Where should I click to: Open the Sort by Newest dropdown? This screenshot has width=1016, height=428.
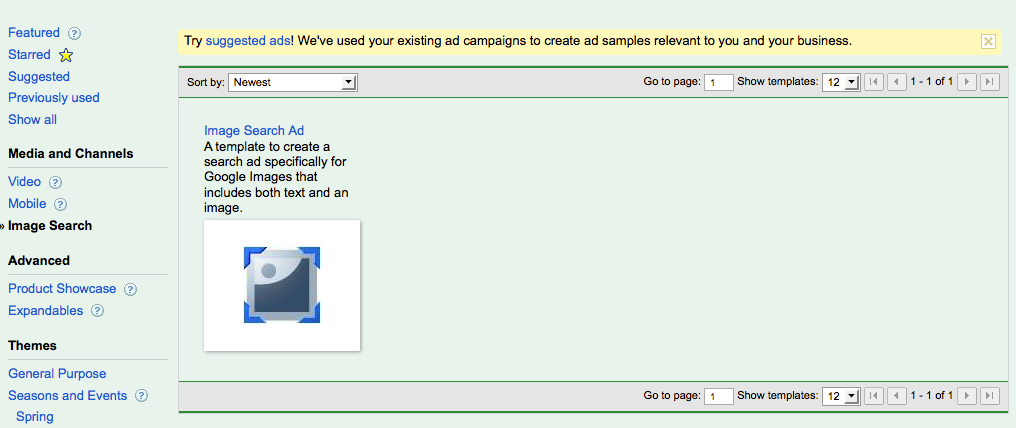(x=293, y=82)
